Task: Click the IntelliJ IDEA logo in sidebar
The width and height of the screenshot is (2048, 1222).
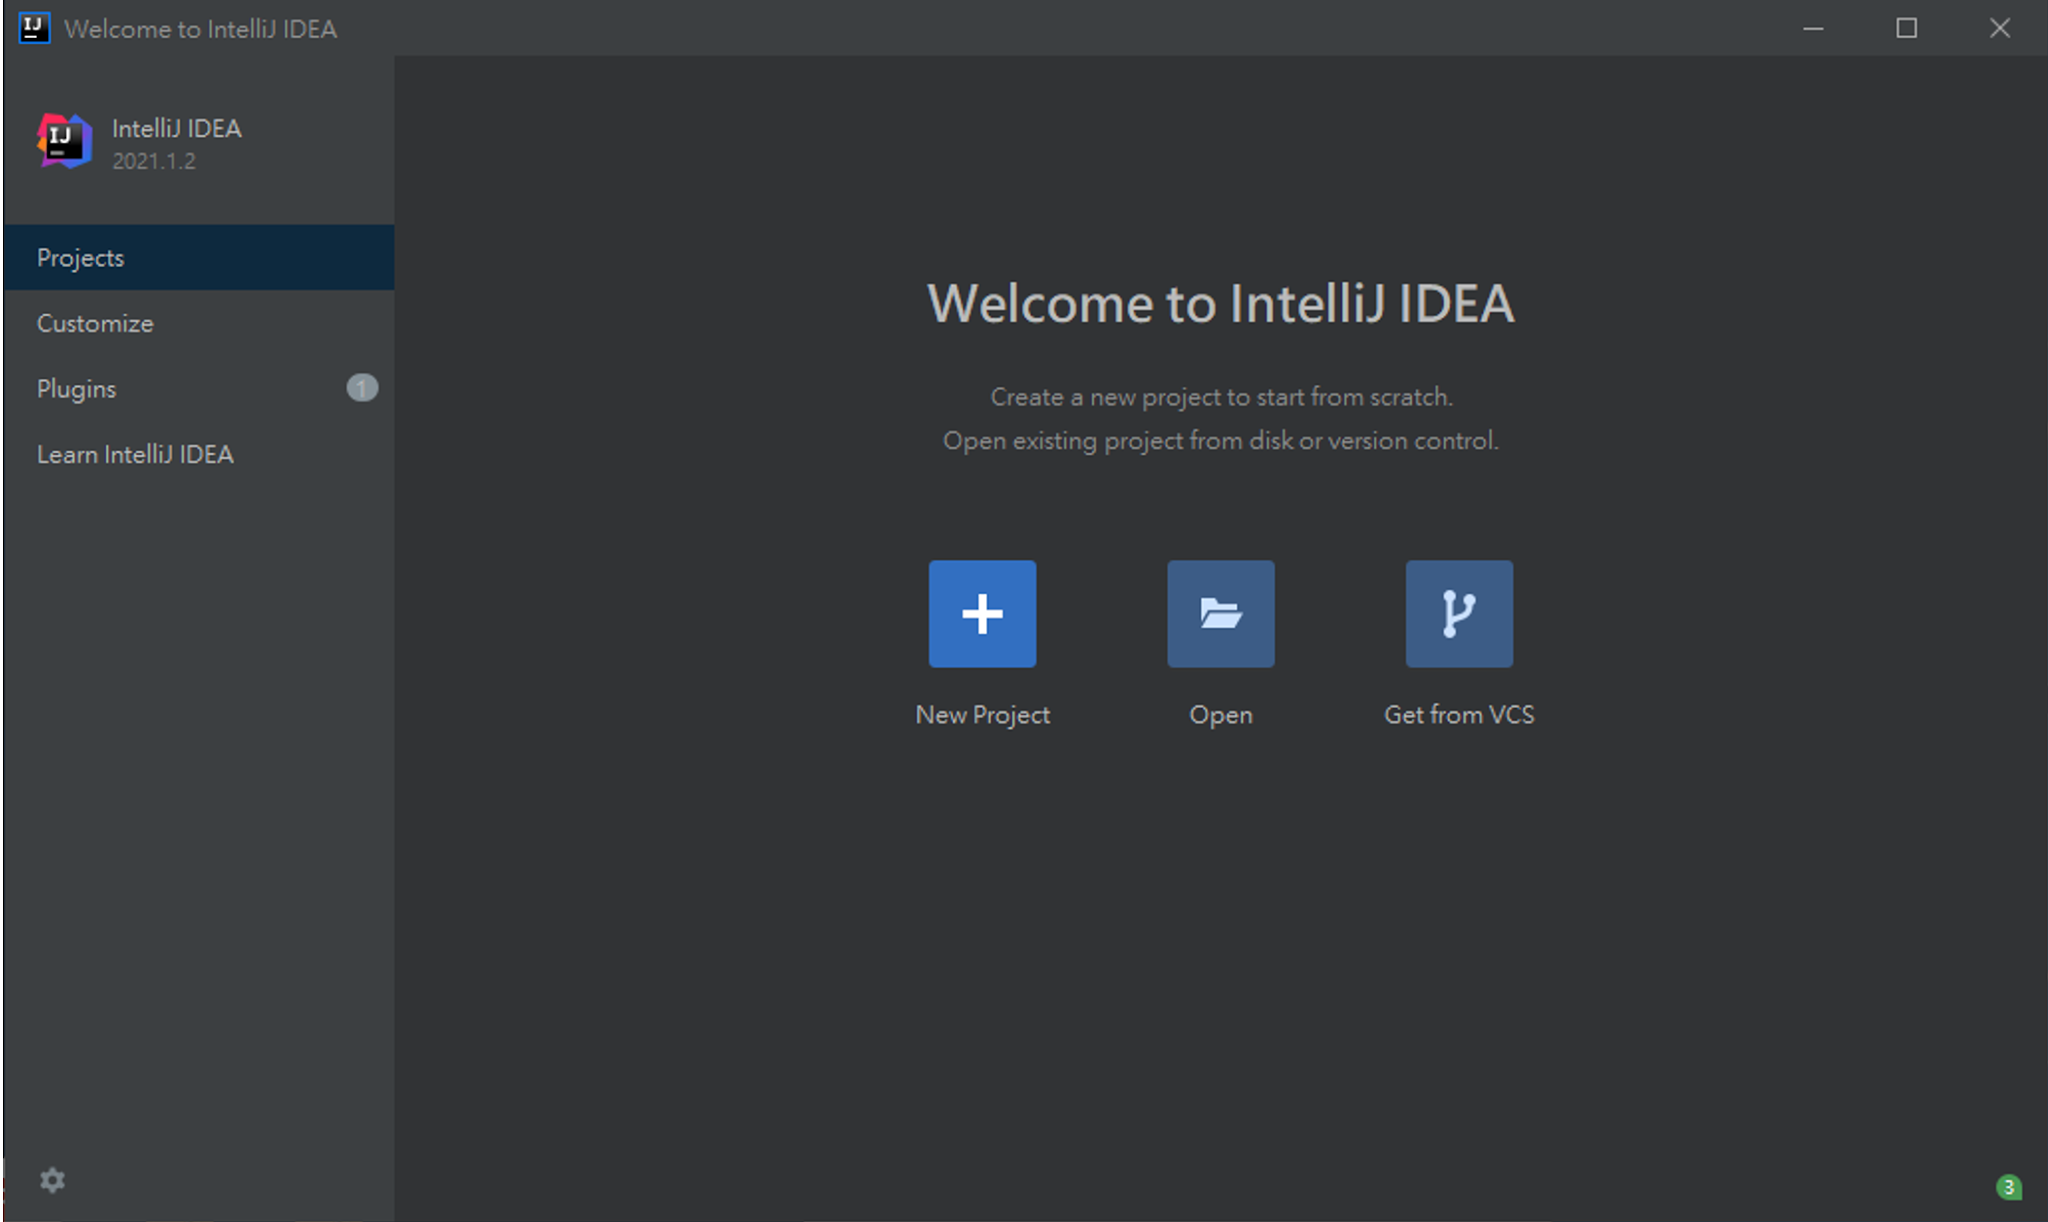Action: click(65, 141)
